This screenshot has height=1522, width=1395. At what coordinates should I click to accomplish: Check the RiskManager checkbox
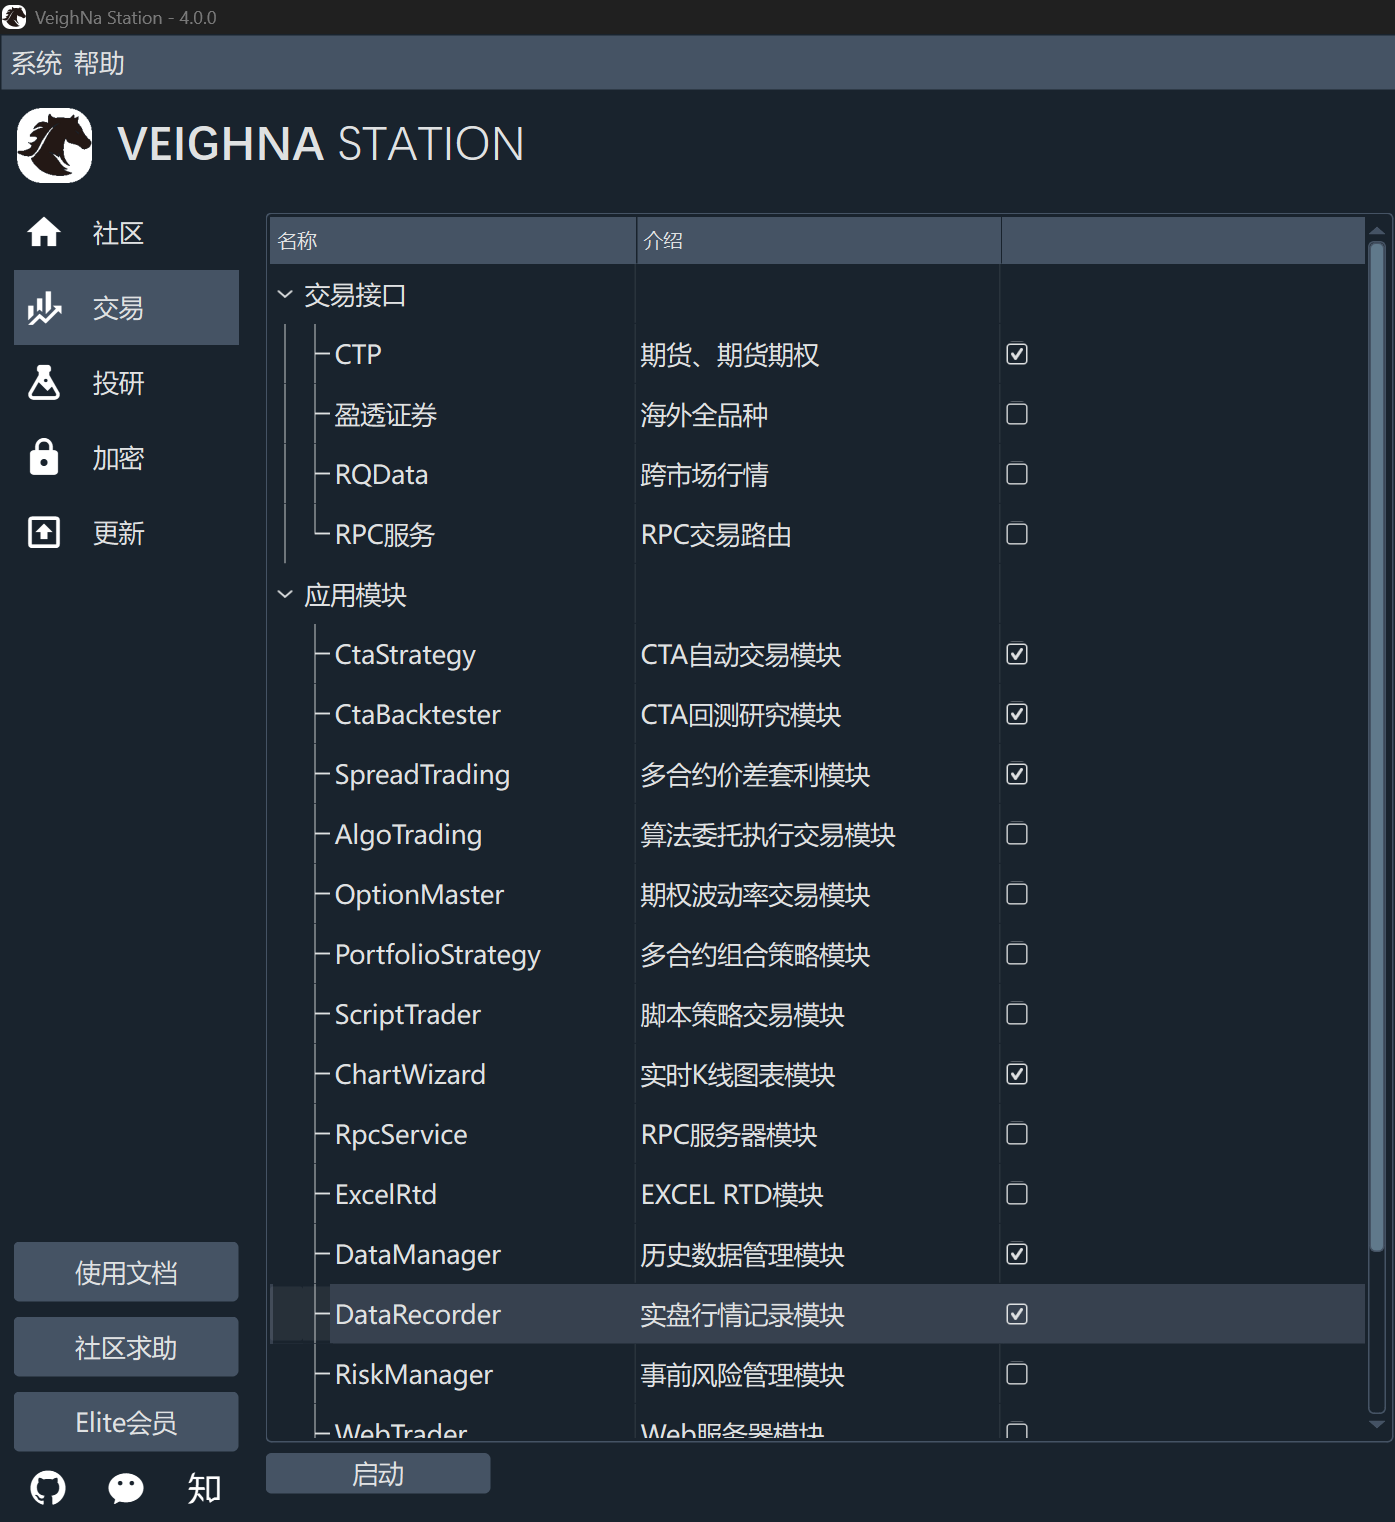tap(1016, 1374)
